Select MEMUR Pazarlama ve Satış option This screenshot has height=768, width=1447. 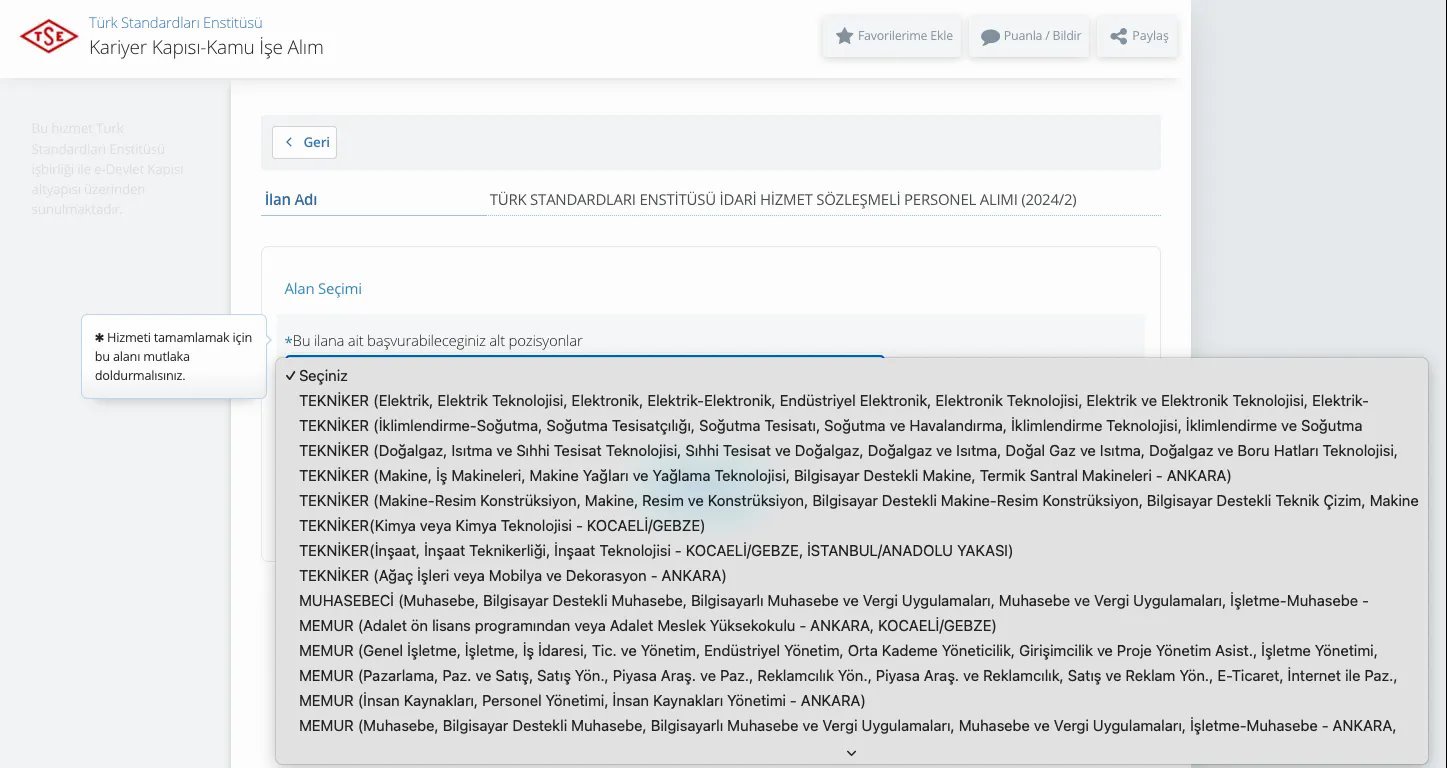(x=700, y=675)
